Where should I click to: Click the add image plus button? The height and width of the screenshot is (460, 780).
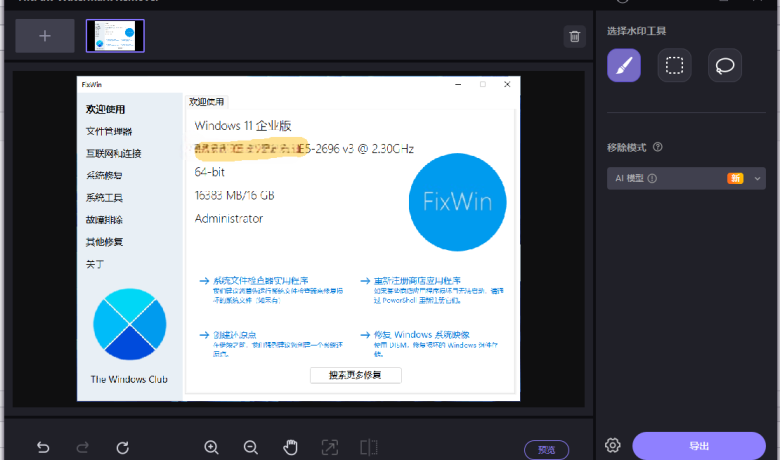point(45,36)
